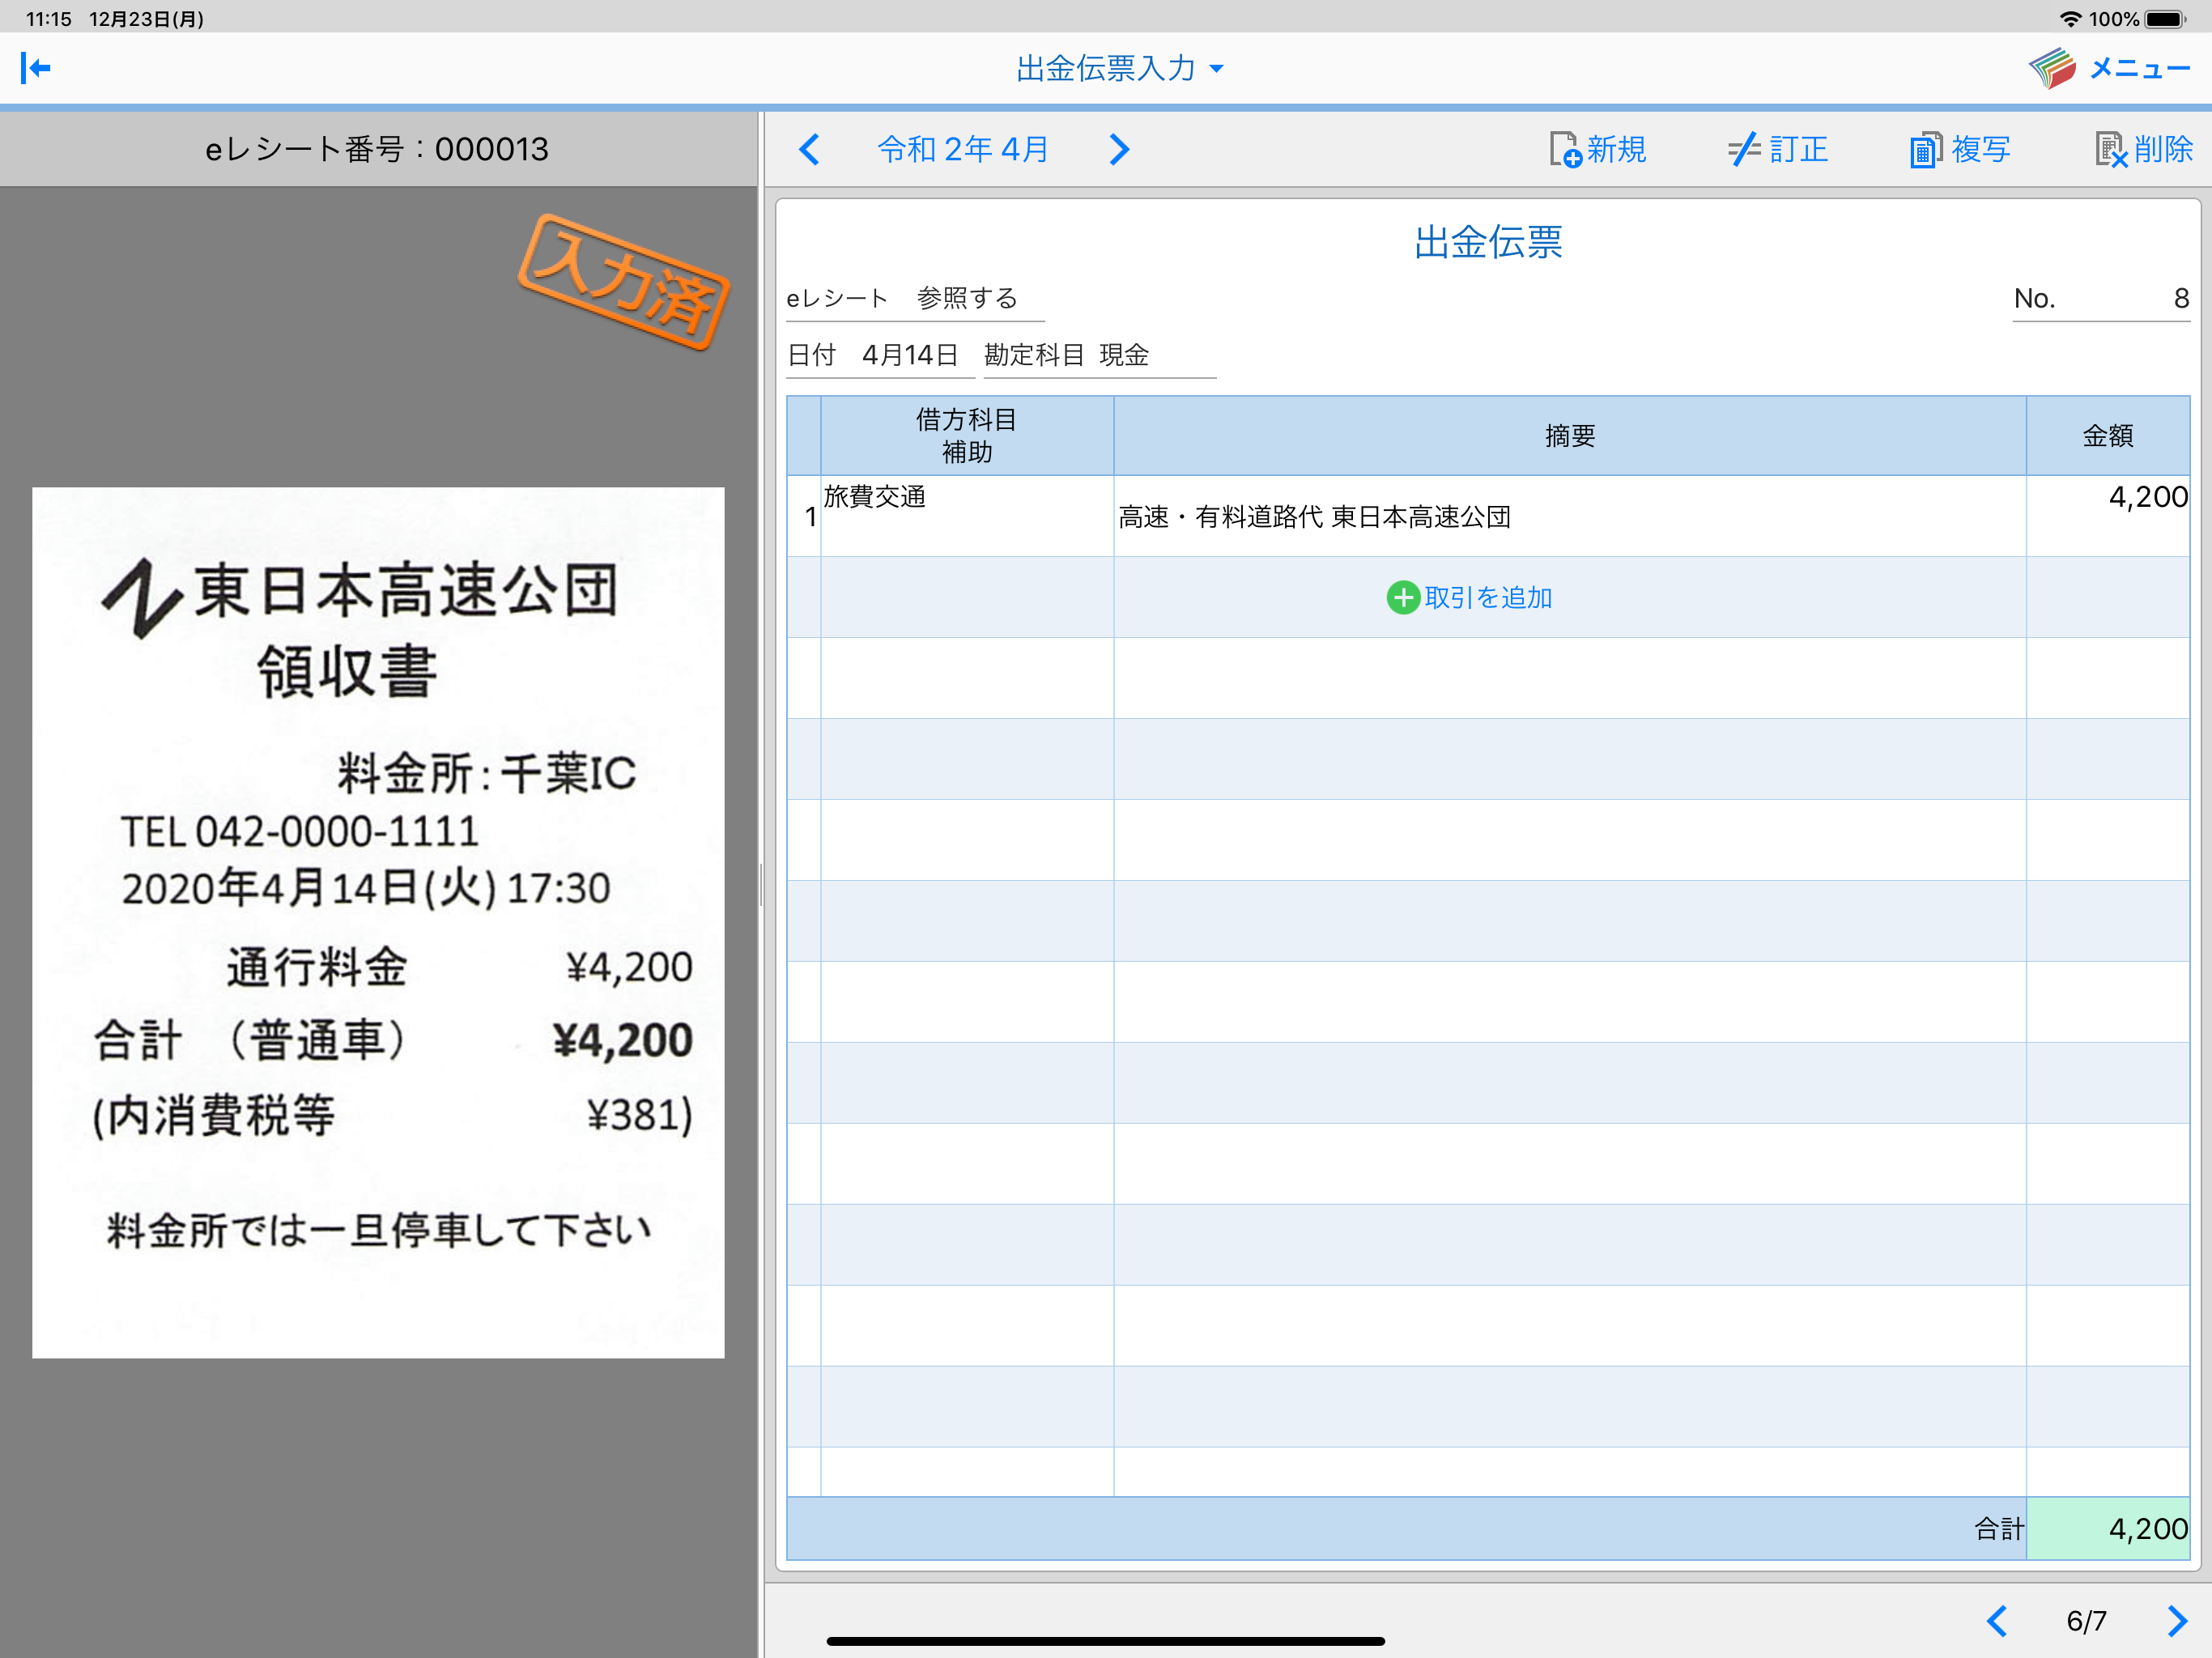
Task: Click the green plus icon
Action: click(1403, 597)
